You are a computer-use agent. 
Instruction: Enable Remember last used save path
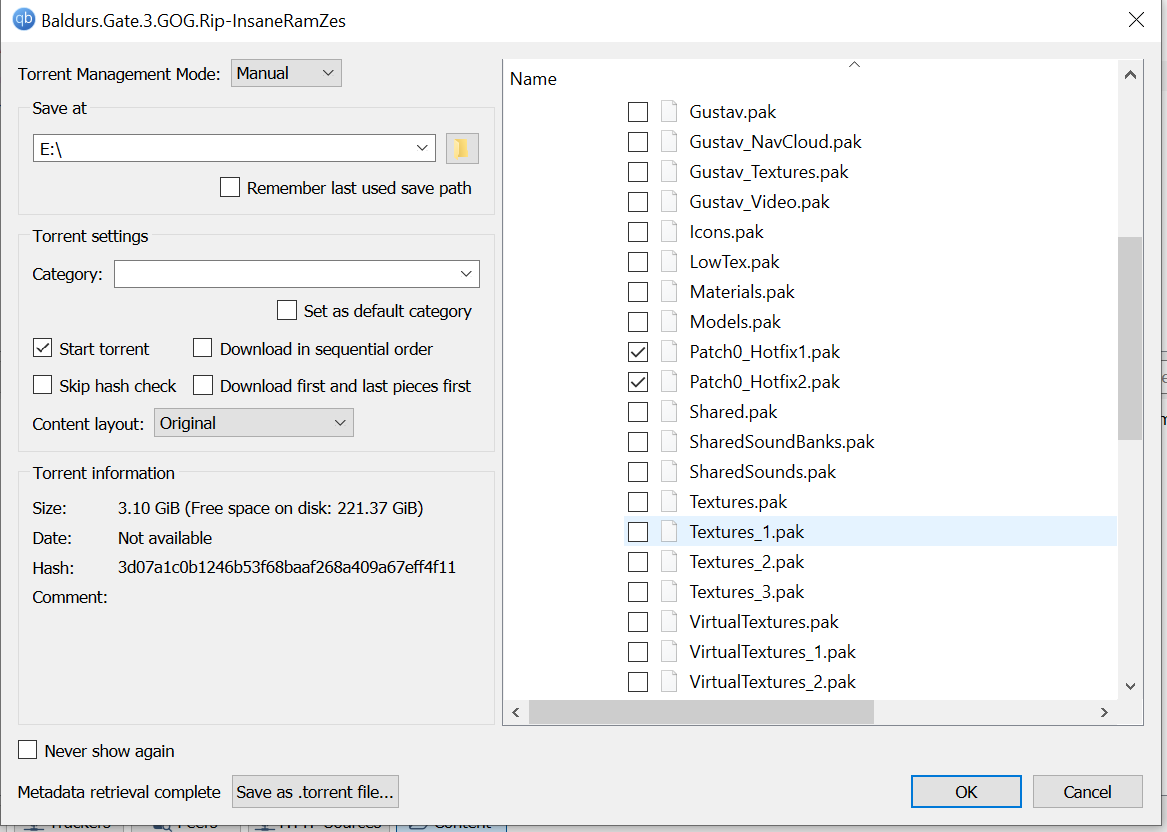click(230, 187)
